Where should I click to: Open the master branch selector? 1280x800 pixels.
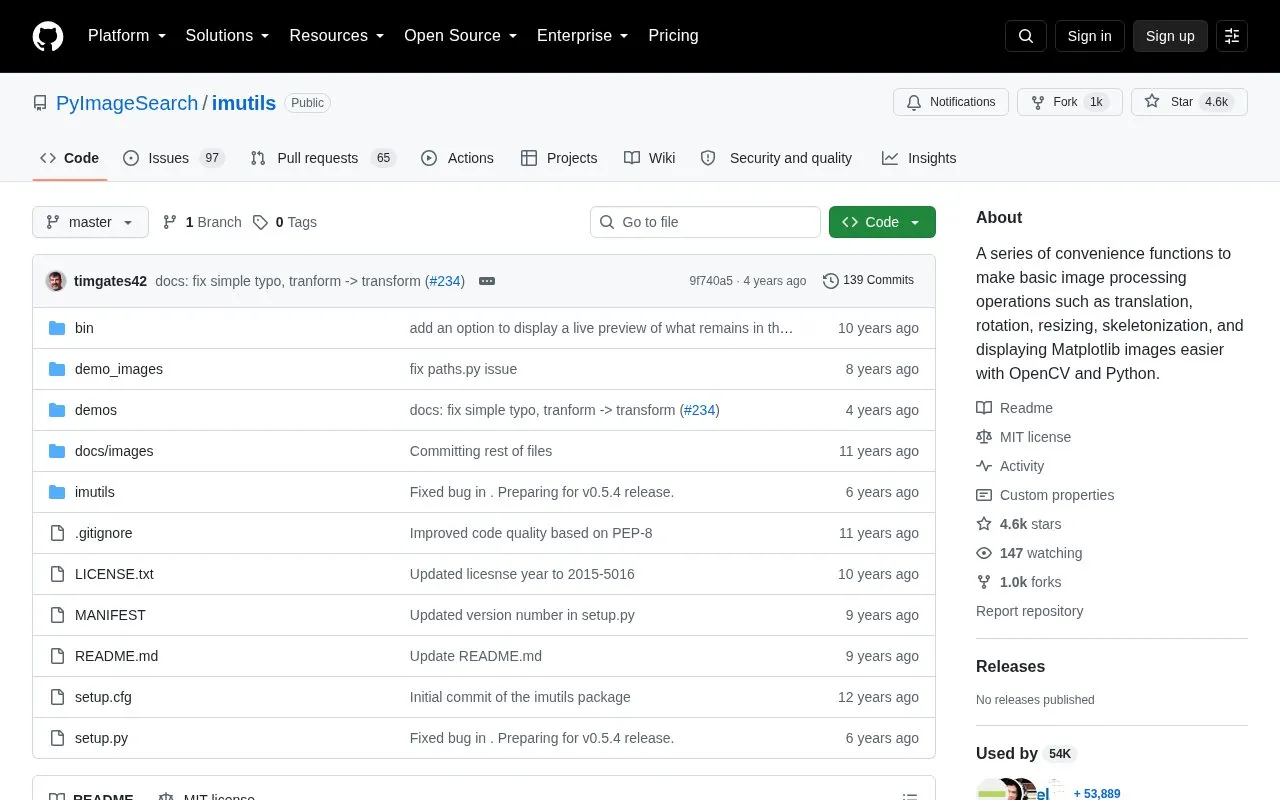(x=90, y=222)
